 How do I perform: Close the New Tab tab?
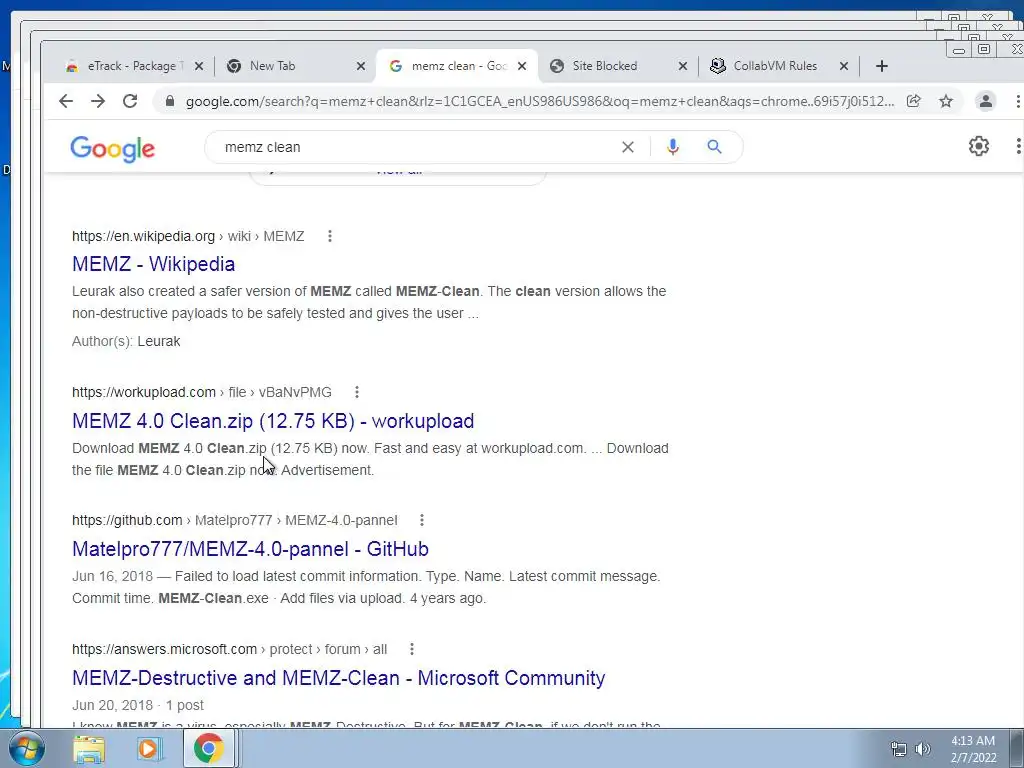coord(361,66)
